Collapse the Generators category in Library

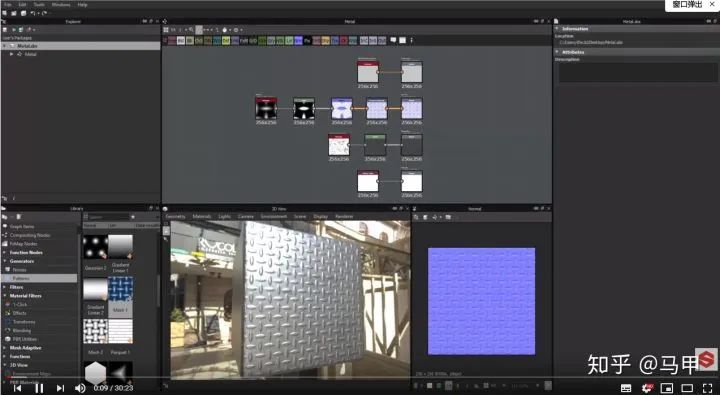coord(5,261)
